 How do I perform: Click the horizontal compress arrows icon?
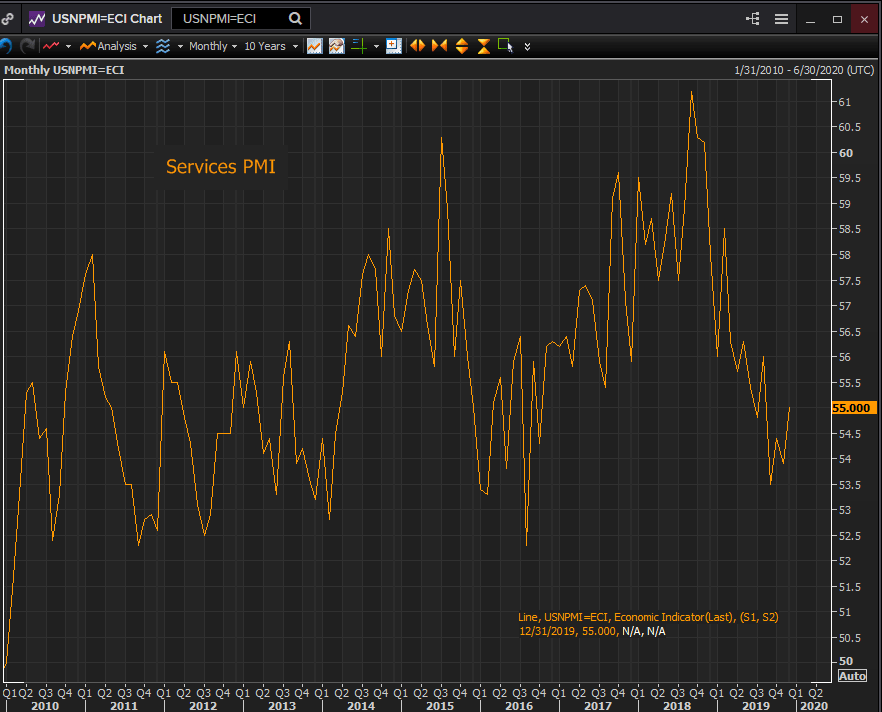point(439,46)
